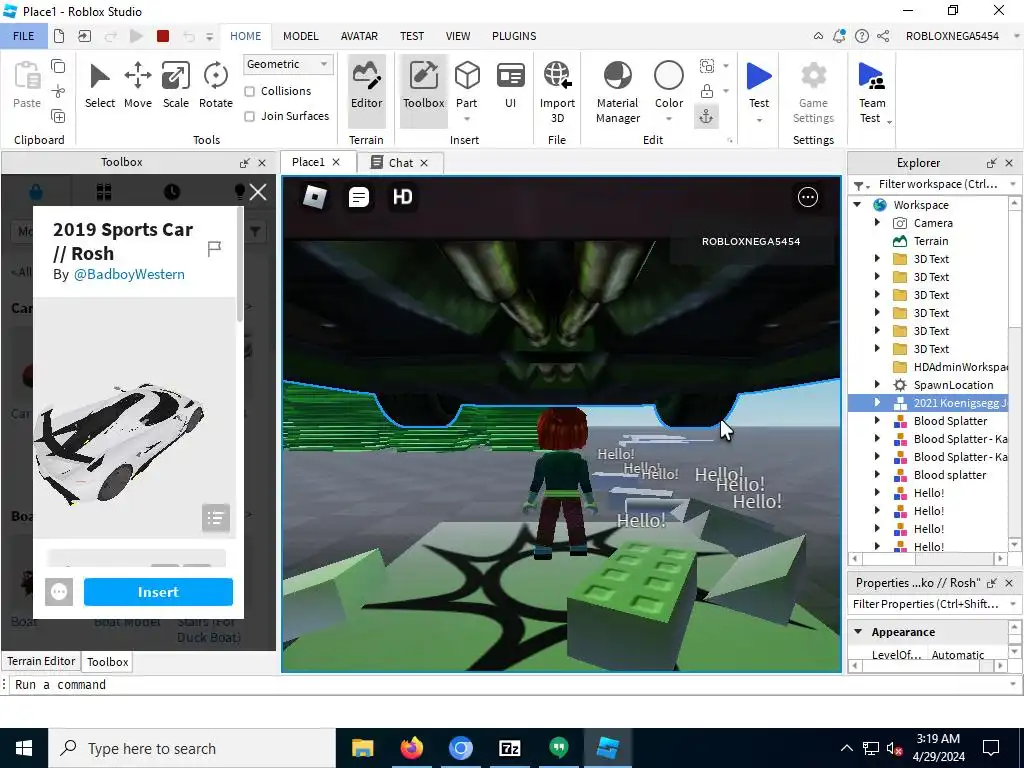Screen dimensions: 1024x768
Task: Click the Color tool
Action: (669, 84)
